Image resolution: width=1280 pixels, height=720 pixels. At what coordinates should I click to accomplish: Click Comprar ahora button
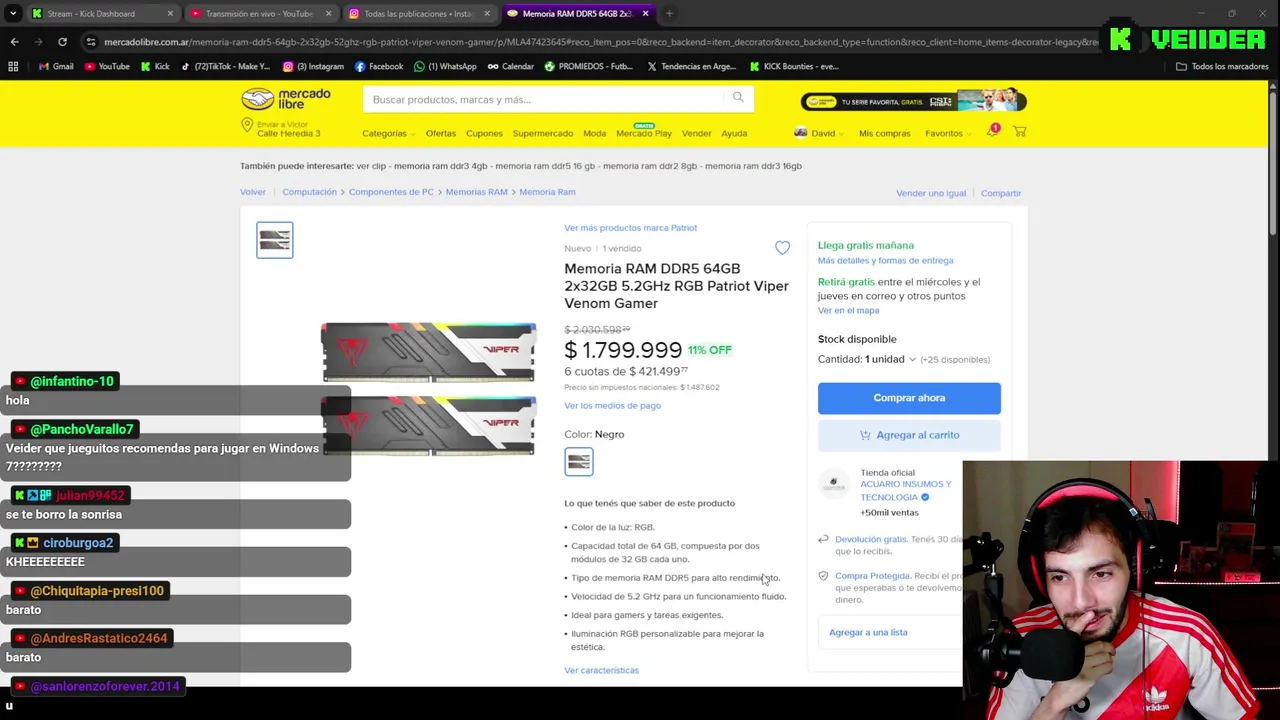click(x=909, y=398)
